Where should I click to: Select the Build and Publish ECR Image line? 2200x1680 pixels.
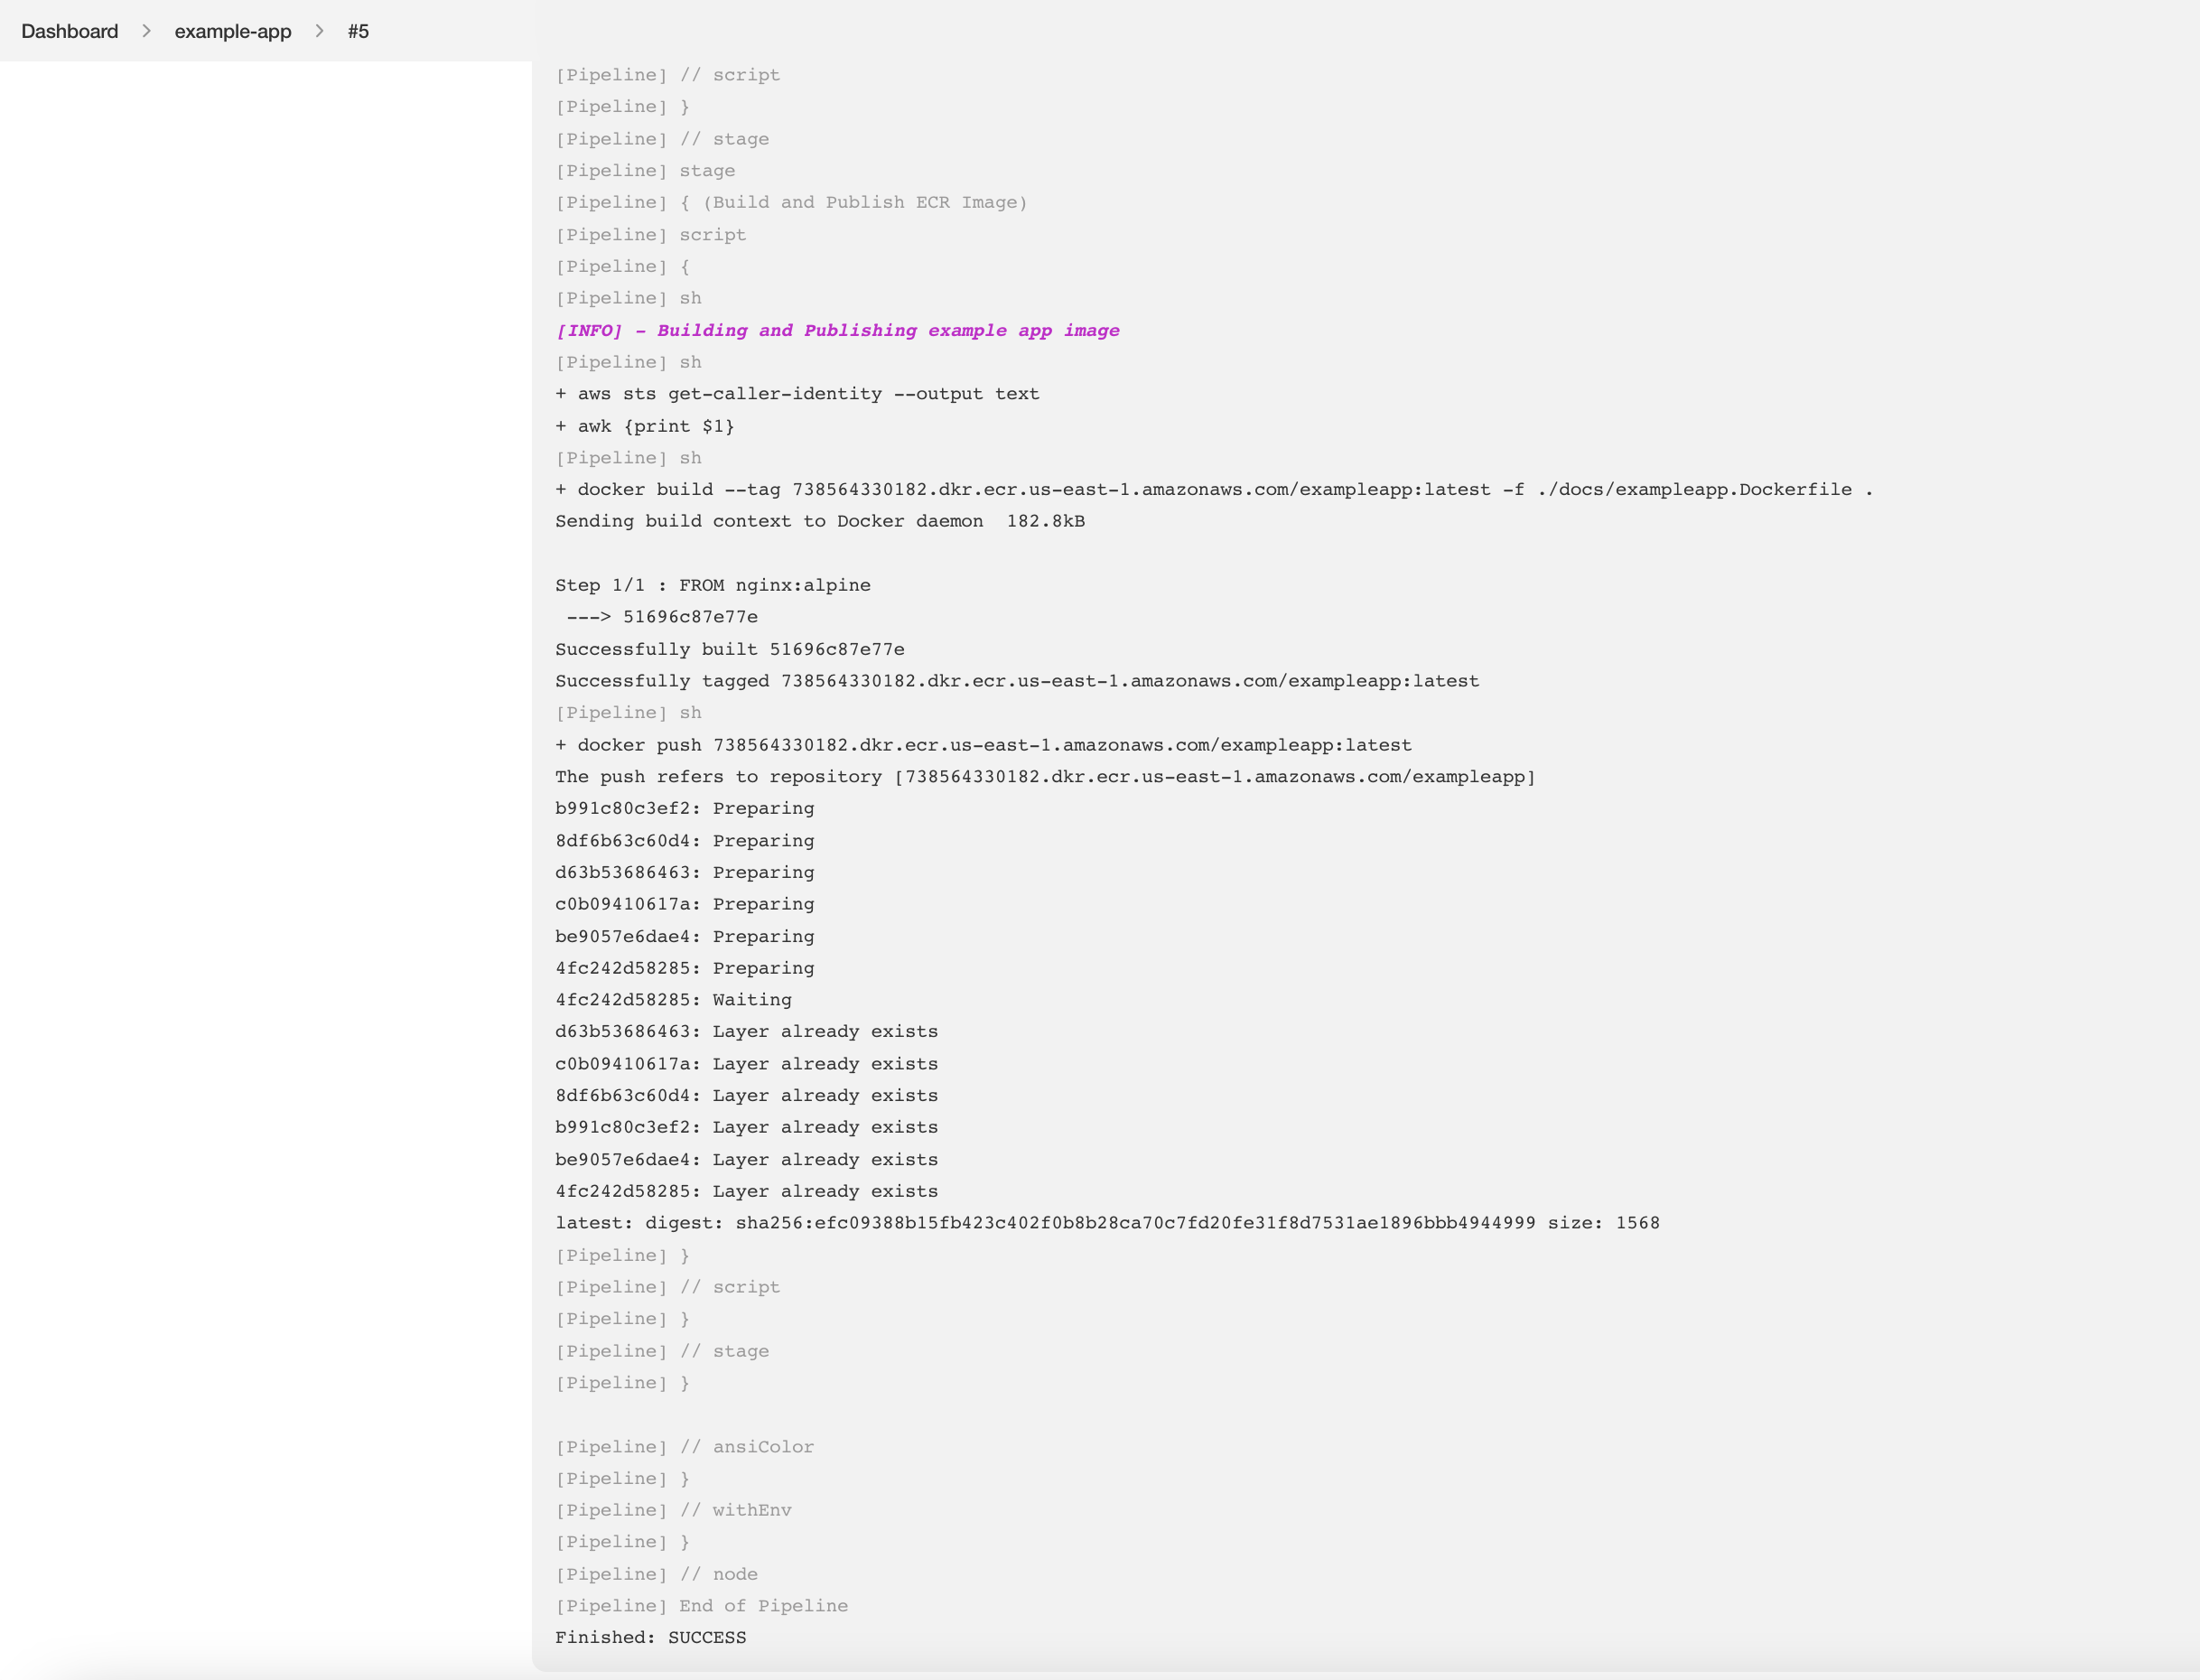coord(791,202)
